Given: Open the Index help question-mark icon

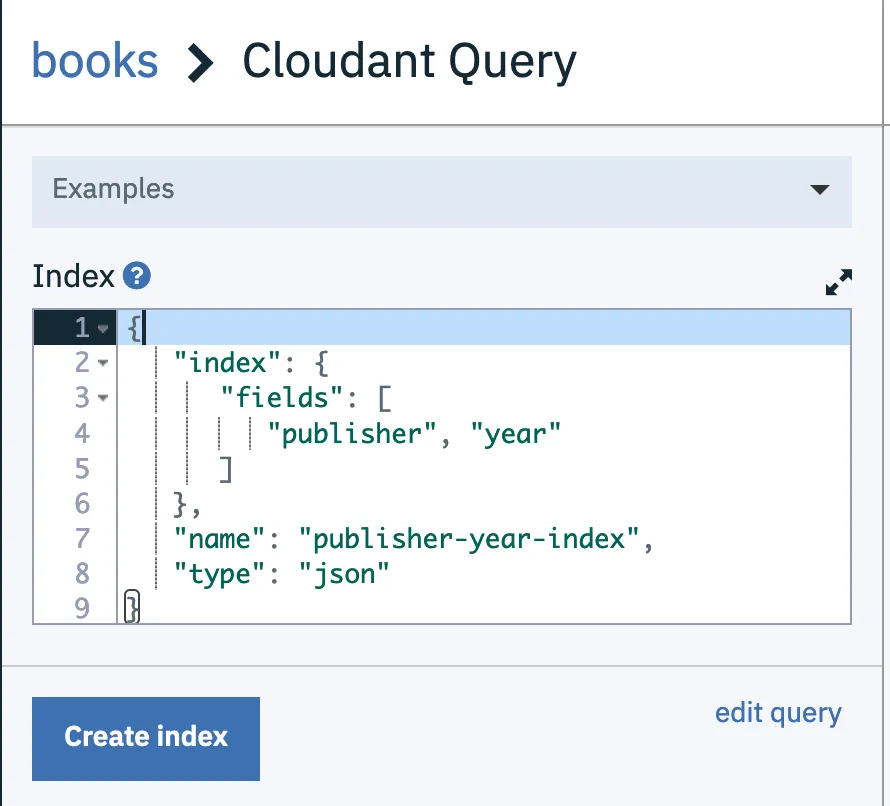Looking at the screenshot, I should coord(137,276).
